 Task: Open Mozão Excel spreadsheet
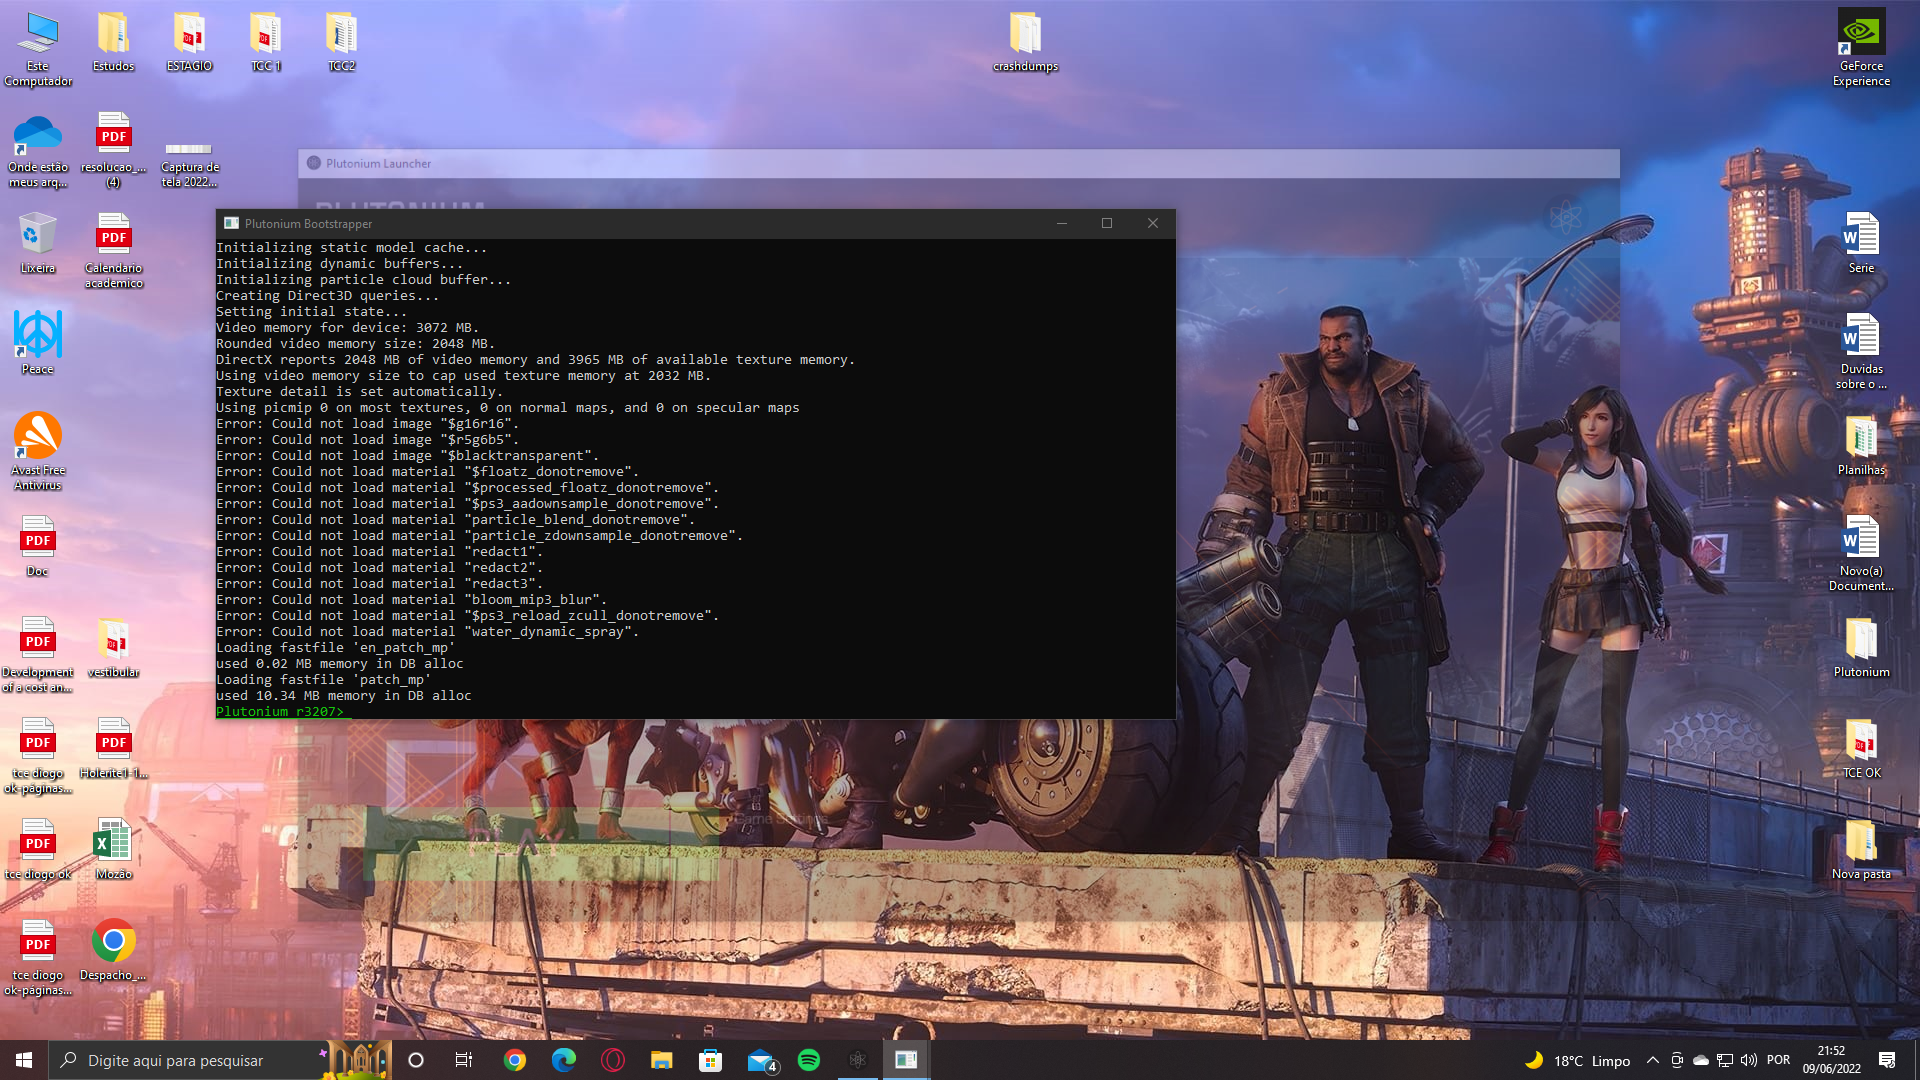(x=113, y=850)
